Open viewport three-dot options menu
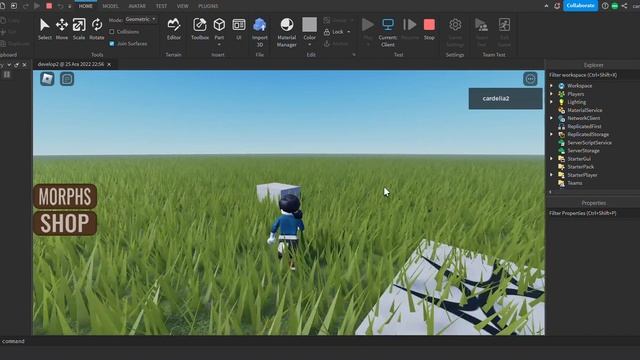The width and height of the screenshot is (640, 360). point(530,79)
